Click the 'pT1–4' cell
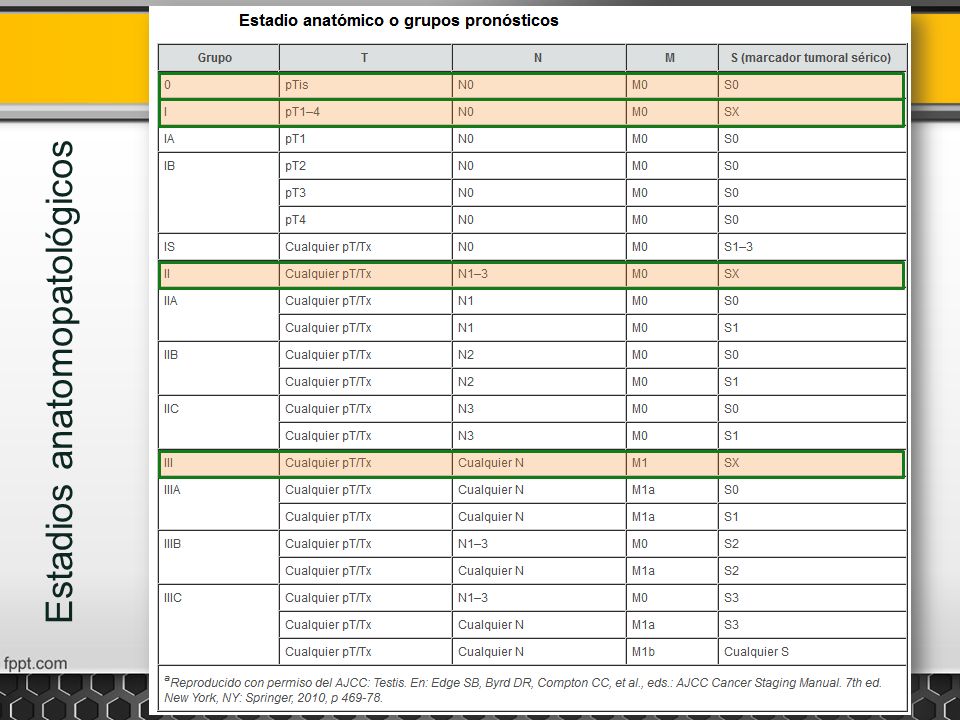The height and width of the screenshot is (720, 960). click(366, 112)
